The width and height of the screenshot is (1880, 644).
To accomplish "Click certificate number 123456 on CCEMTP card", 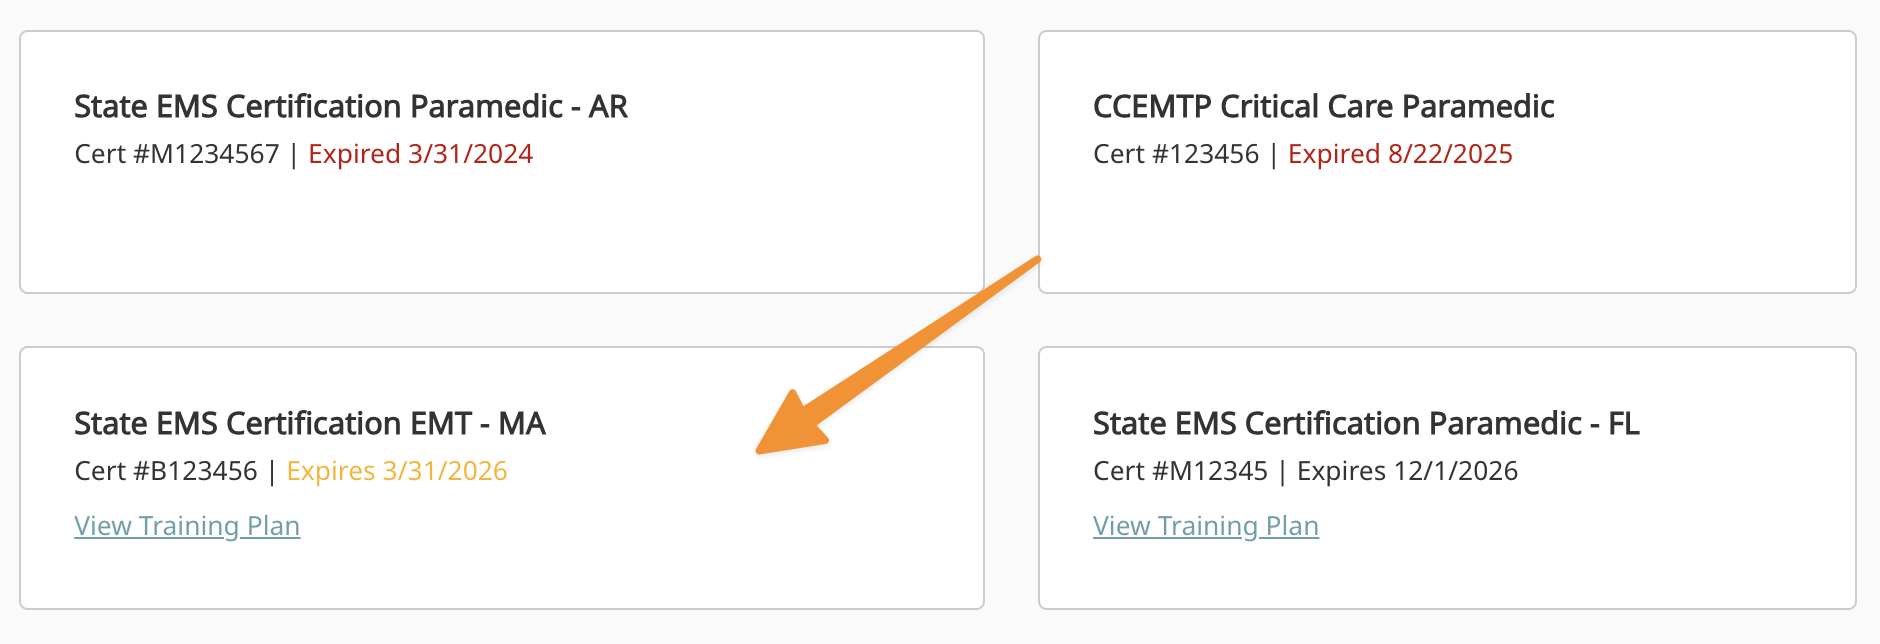I will (1176, 154).
